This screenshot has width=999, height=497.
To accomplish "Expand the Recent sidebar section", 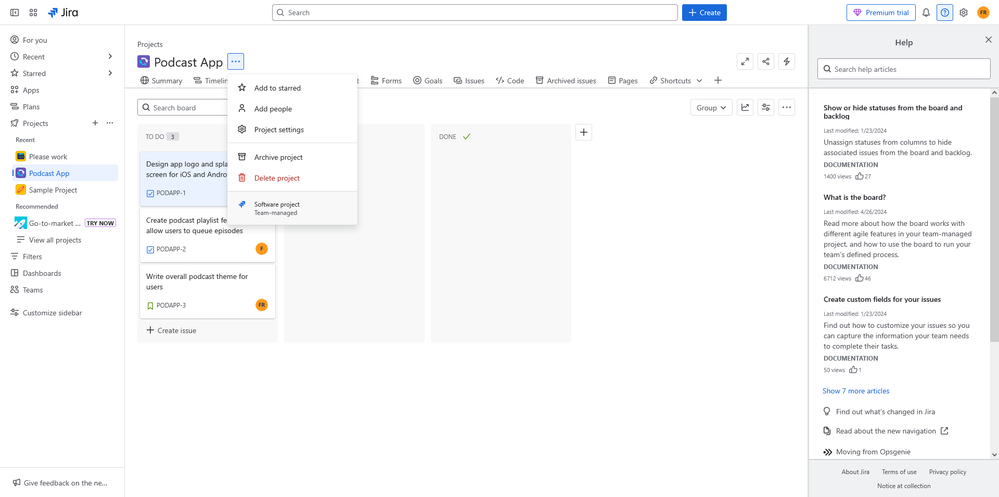I will pos(110,57).
